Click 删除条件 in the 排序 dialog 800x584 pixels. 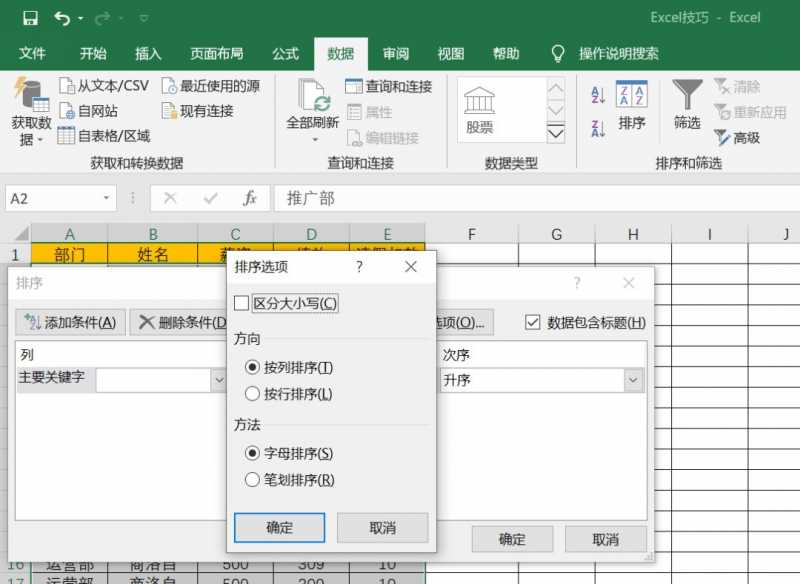click(179, 322)
